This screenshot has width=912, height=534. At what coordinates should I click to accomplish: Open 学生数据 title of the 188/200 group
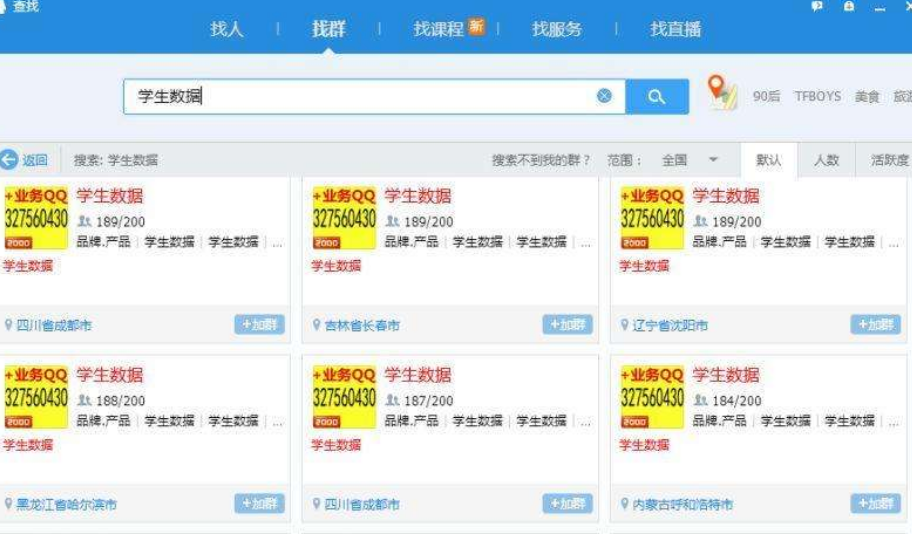point(109,375)
